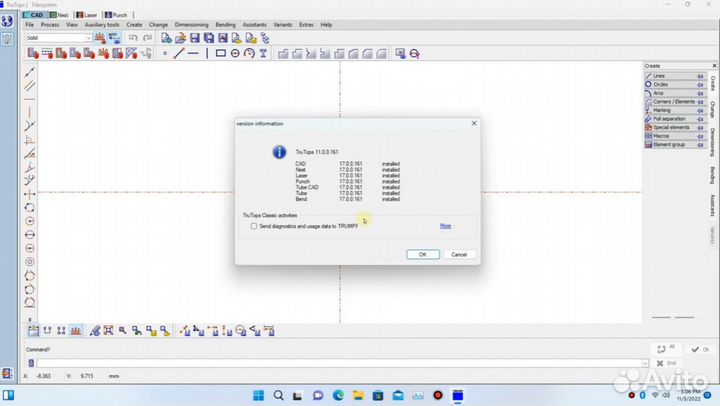Switch to the Nest module tab
This screenshot has height=406, width=720.
point(59,15)
